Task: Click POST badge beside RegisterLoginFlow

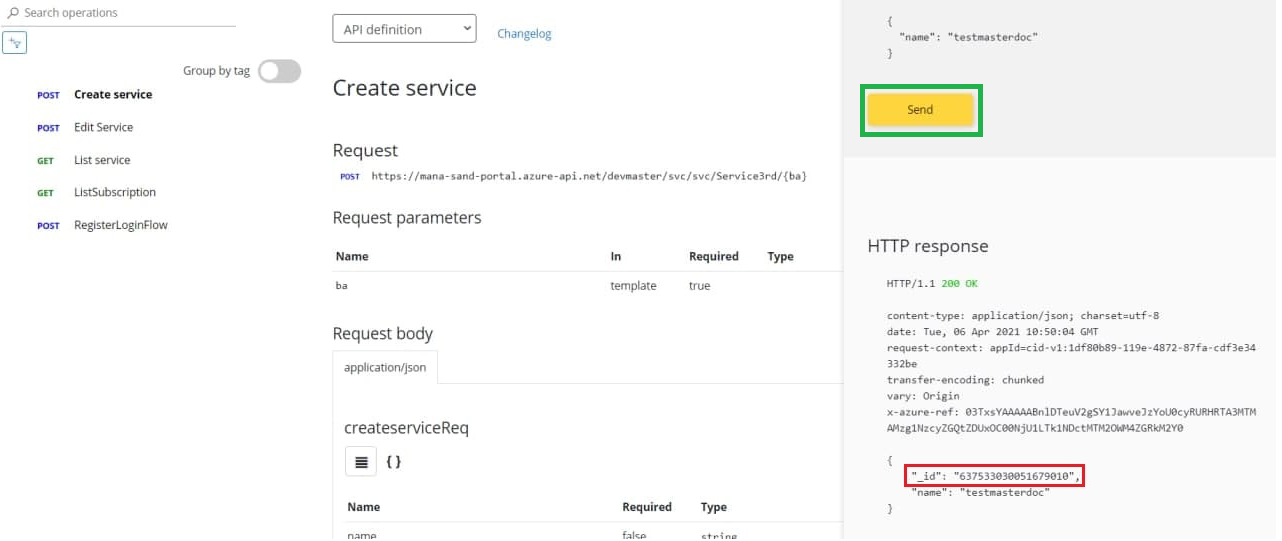Action: [48, 226]
